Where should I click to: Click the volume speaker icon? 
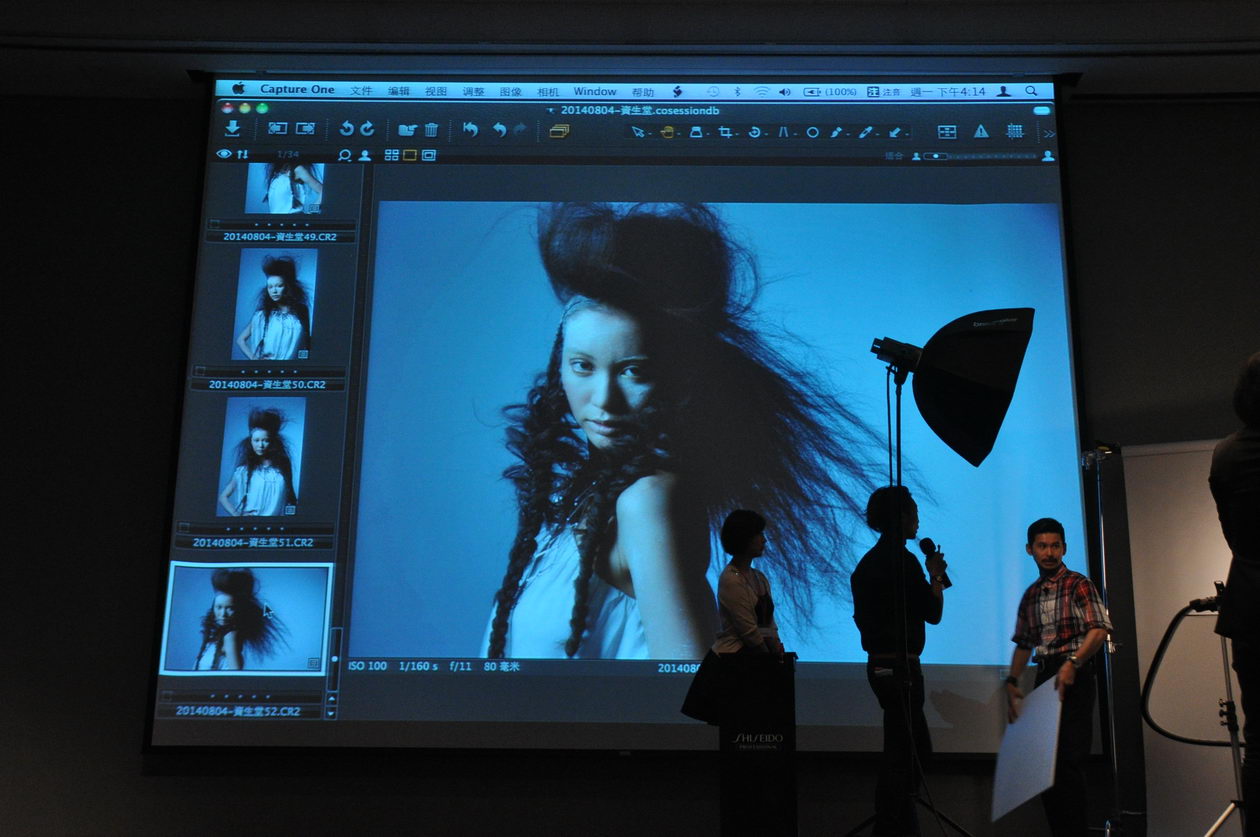click(x=785, y=91)
